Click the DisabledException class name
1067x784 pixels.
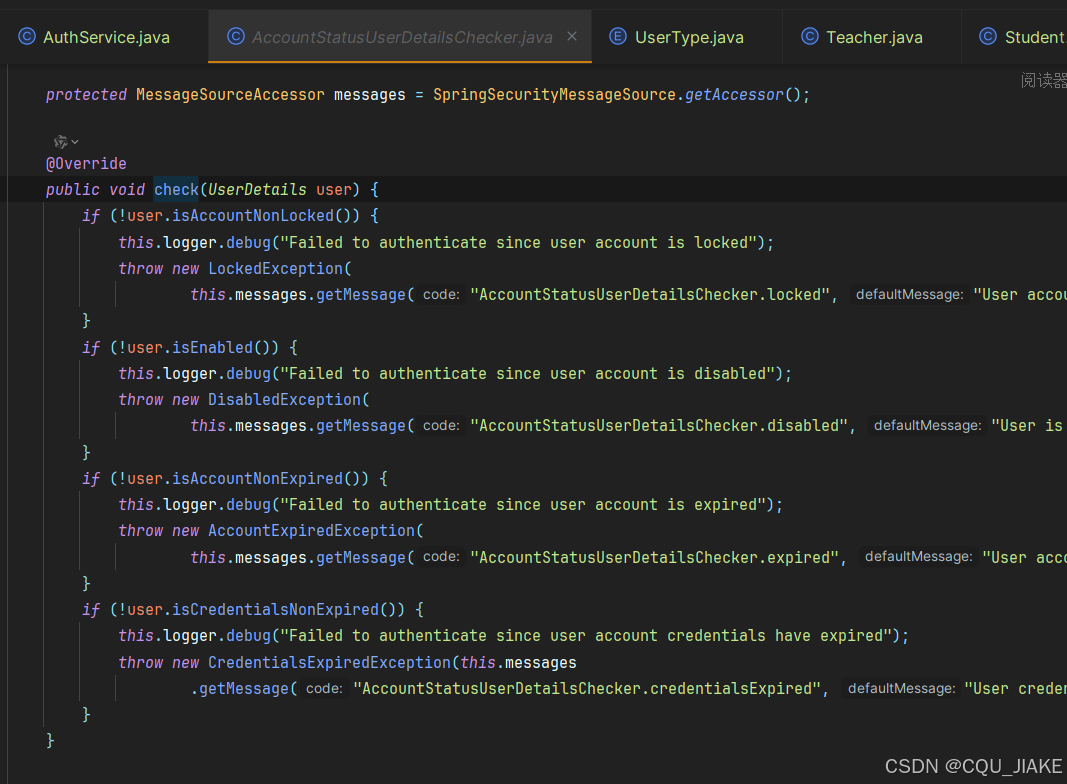click(x=284, y=400)
